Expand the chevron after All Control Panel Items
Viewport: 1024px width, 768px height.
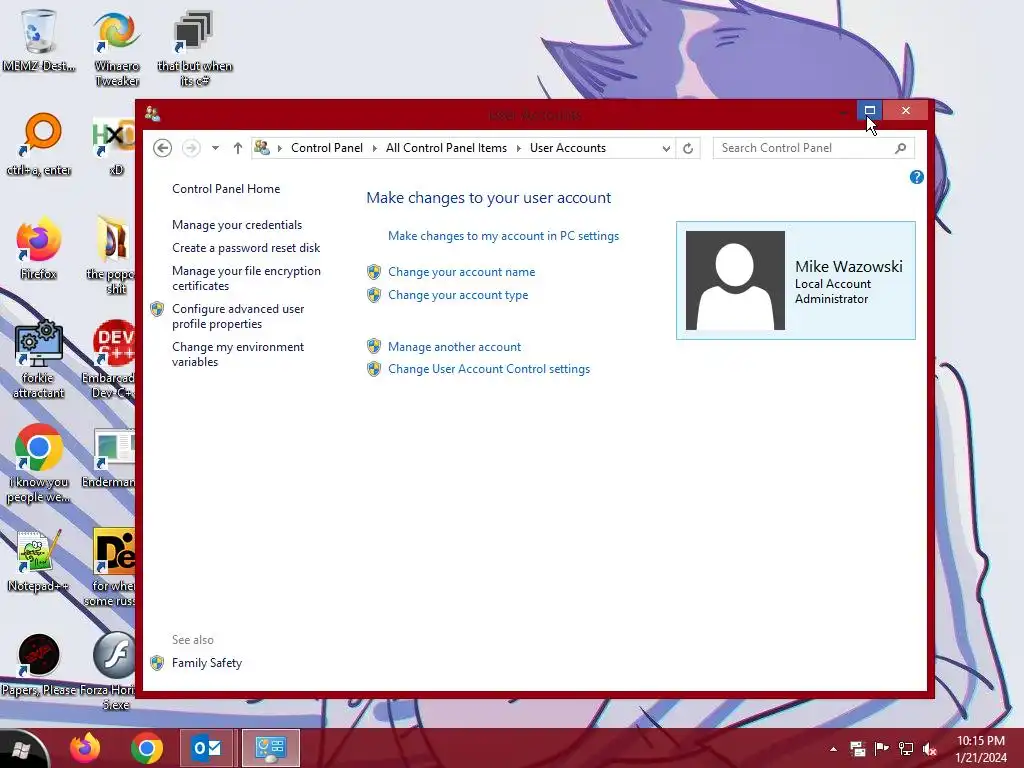[x=519, y=148]
